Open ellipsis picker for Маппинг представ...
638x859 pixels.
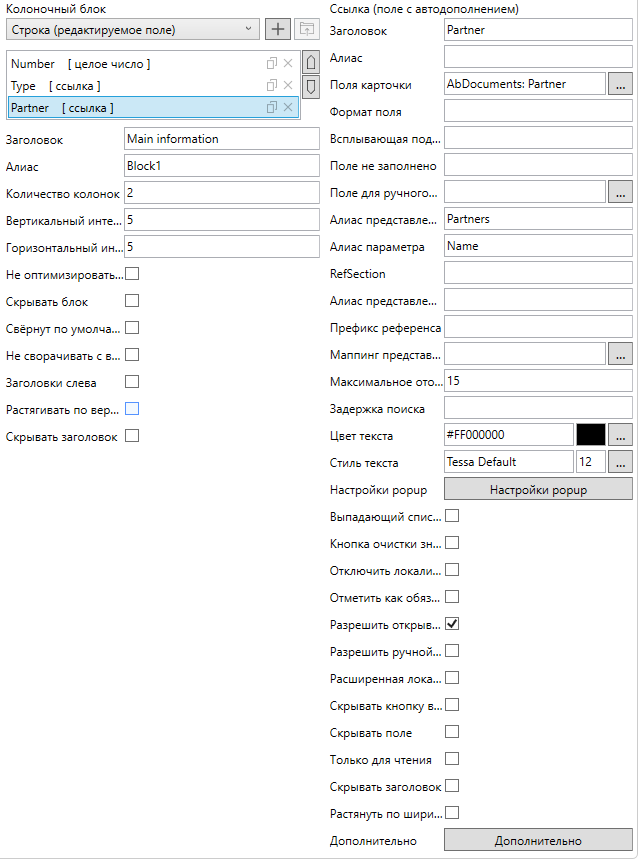620,354
